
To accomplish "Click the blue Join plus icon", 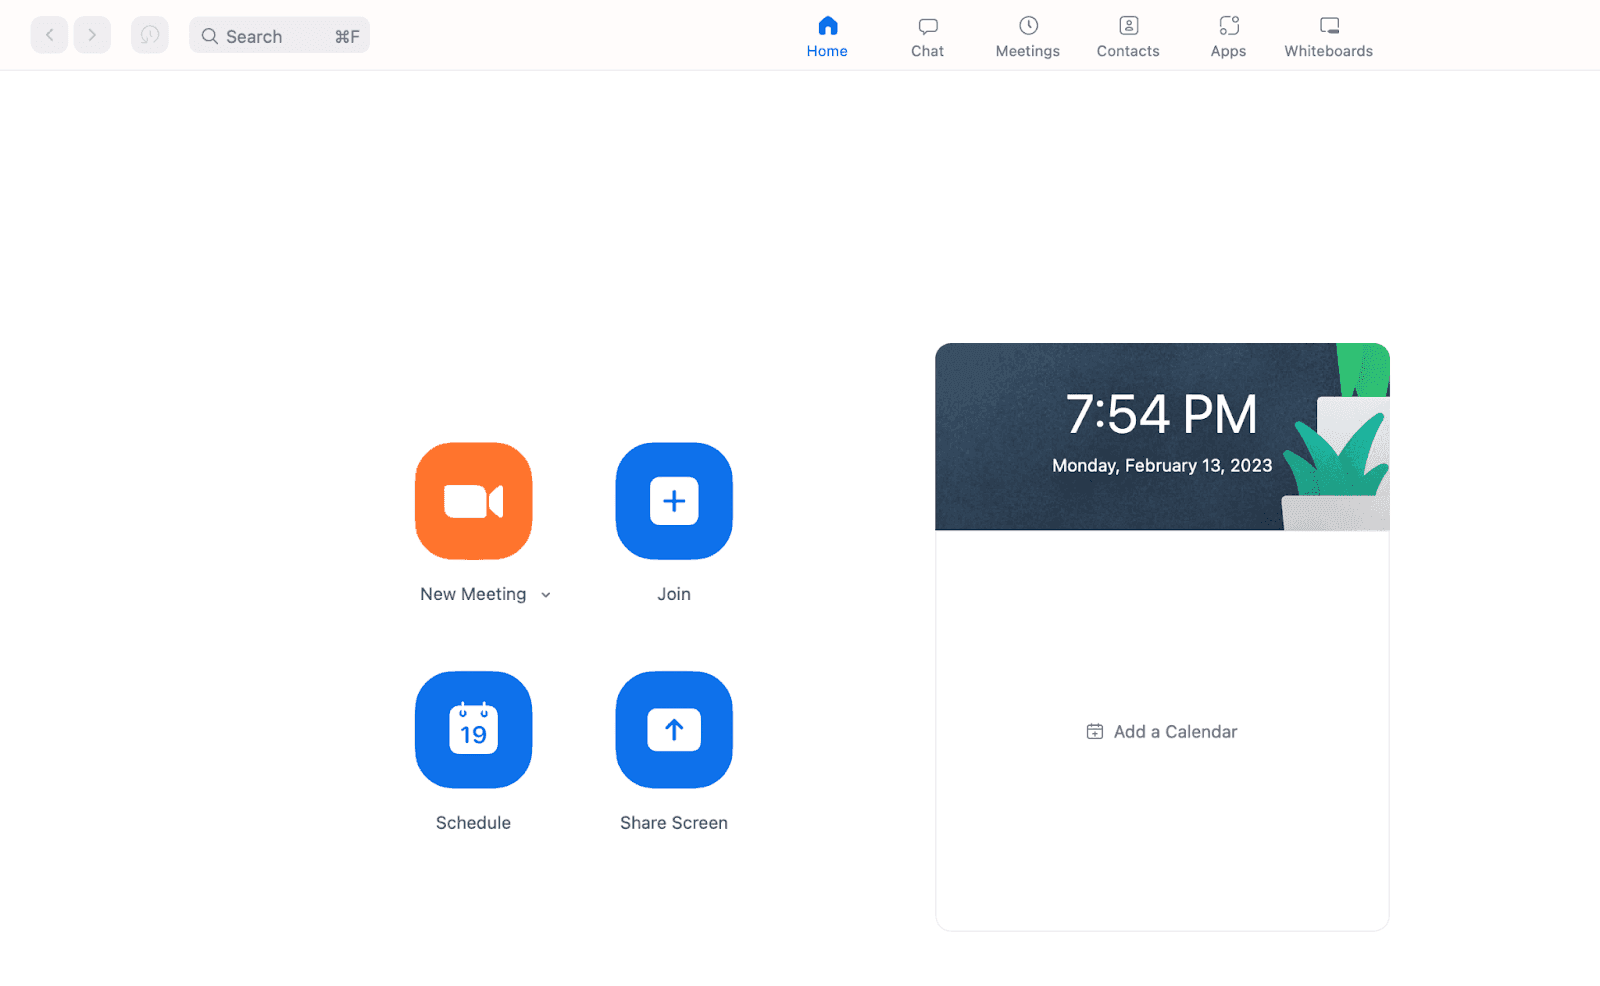I will tap(674, 501).
